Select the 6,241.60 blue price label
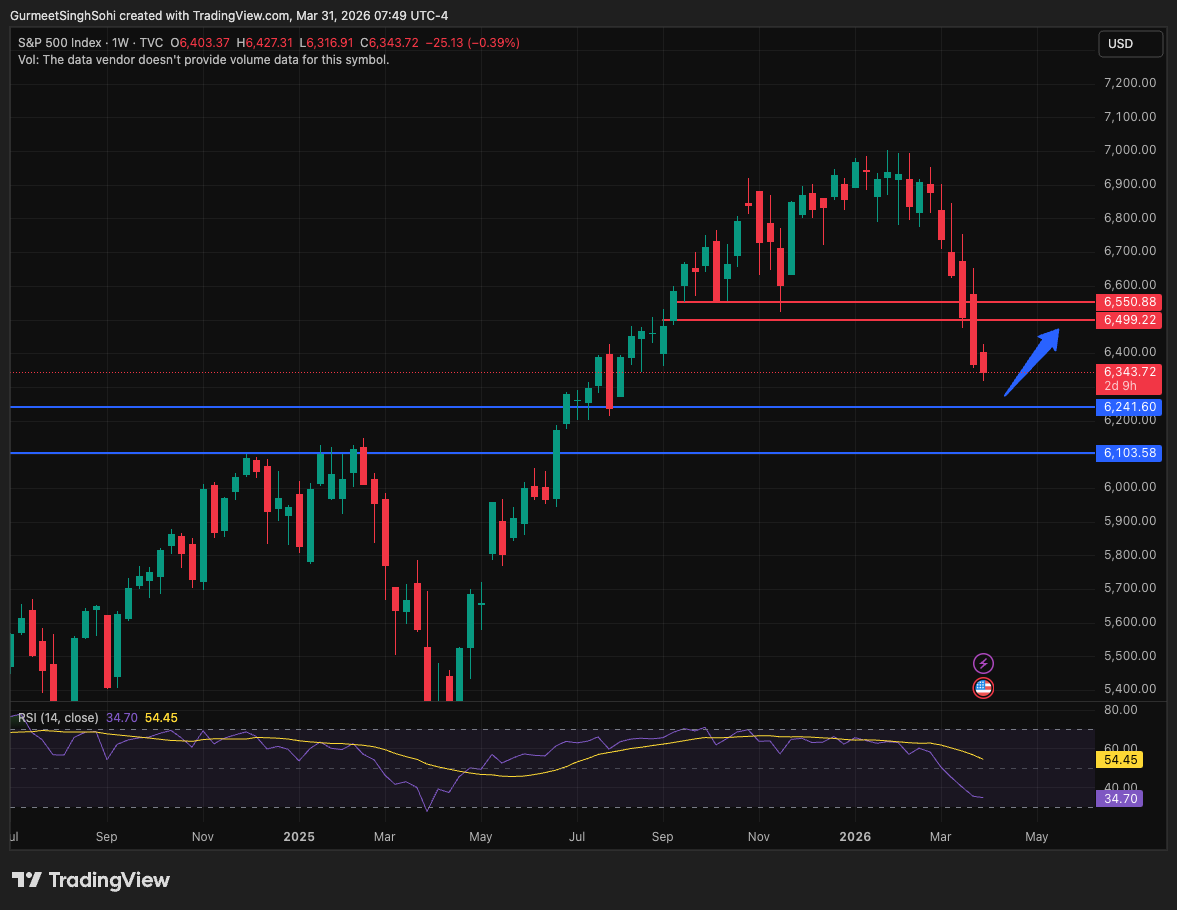Image resolution: width=1177 pixels, height=910 pixels. [1129, 407]
